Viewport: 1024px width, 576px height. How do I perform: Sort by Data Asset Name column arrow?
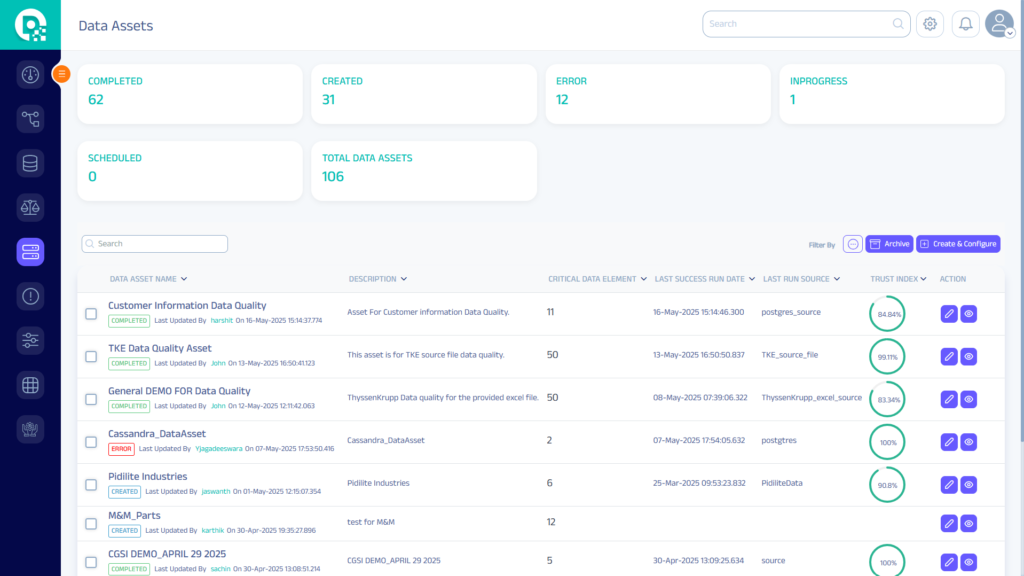(x=185, y=279)
